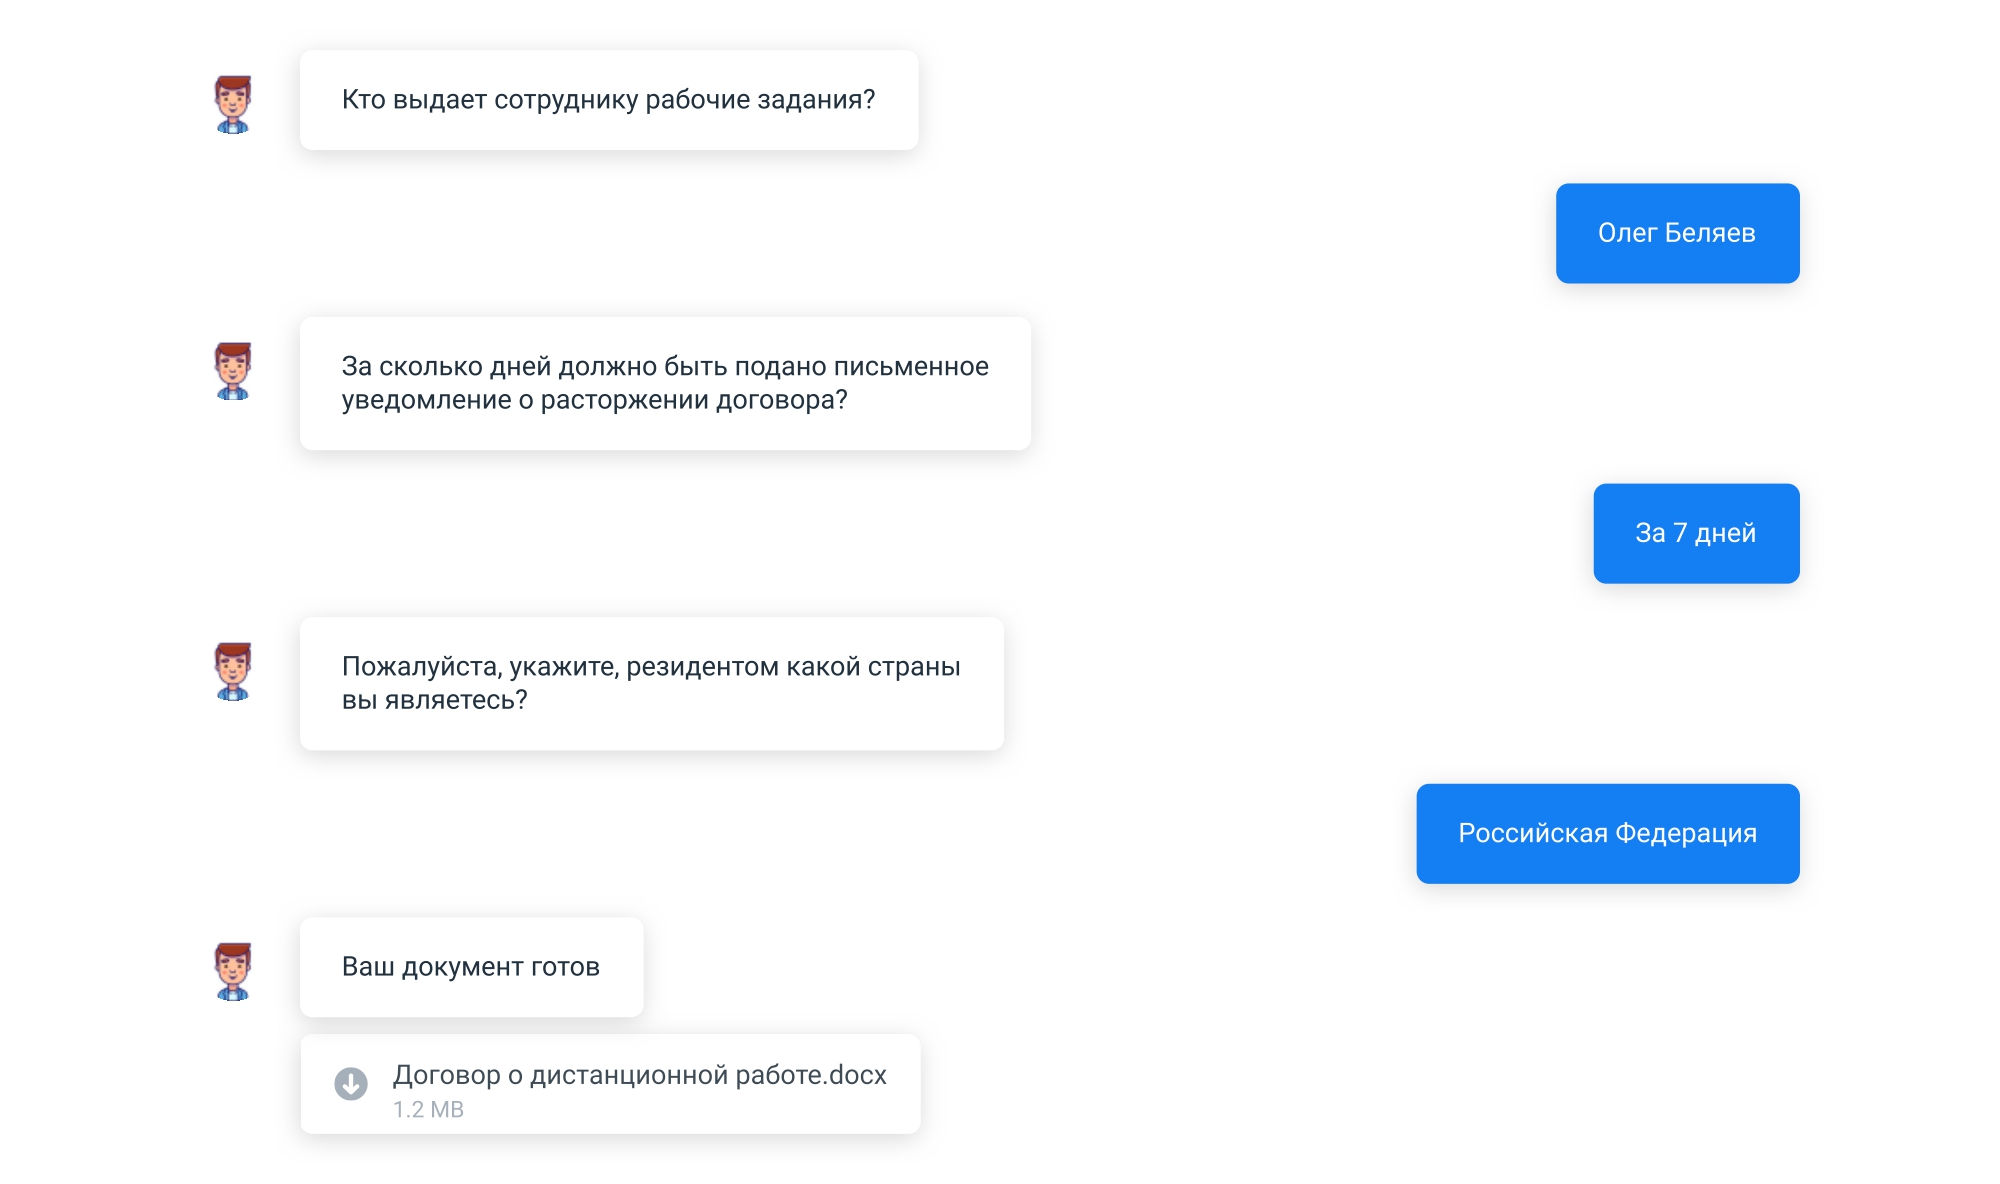Image resolution: width=2000 pixels, height=1184 pixels.
Task: Select the 'Олег Беляев' reply bubble
Action: [x=1677, y=233]
